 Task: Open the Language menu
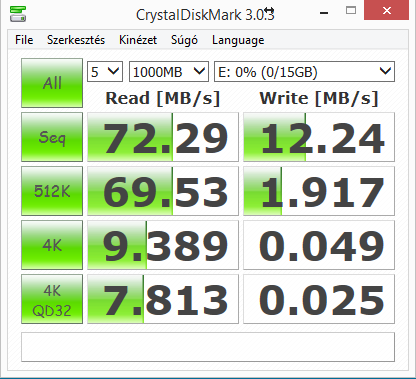coord(238,40)
